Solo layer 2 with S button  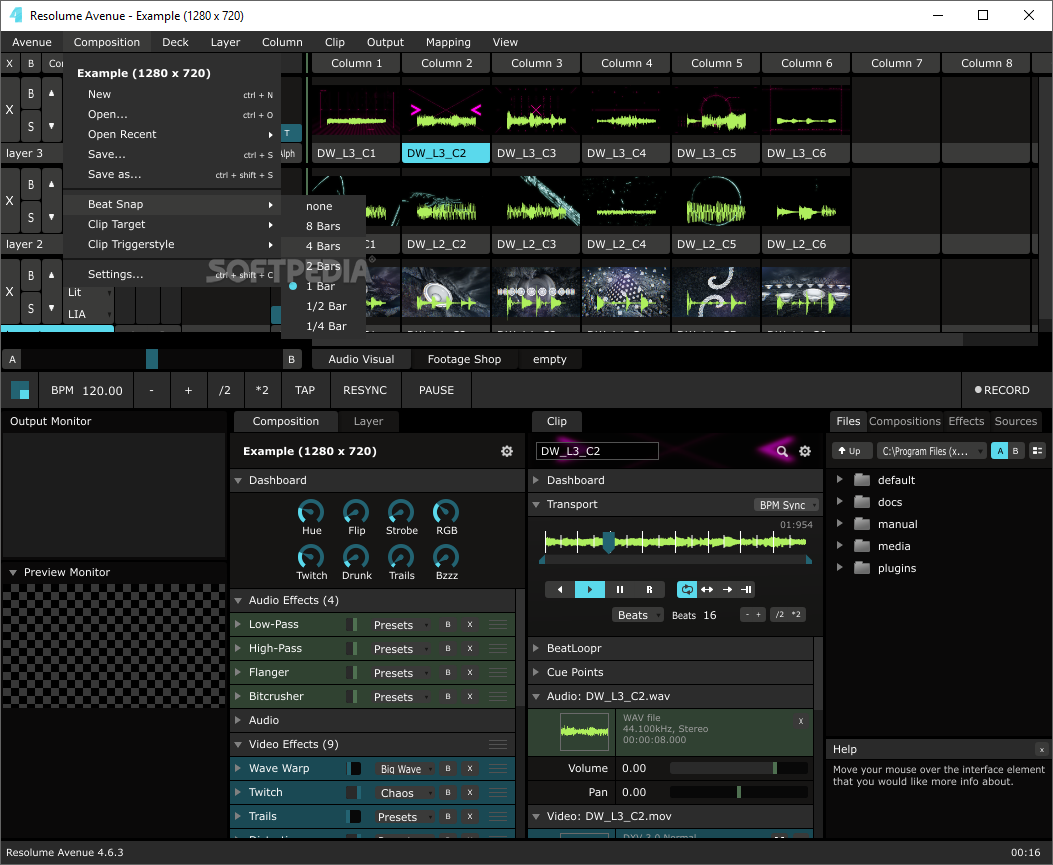31,216
